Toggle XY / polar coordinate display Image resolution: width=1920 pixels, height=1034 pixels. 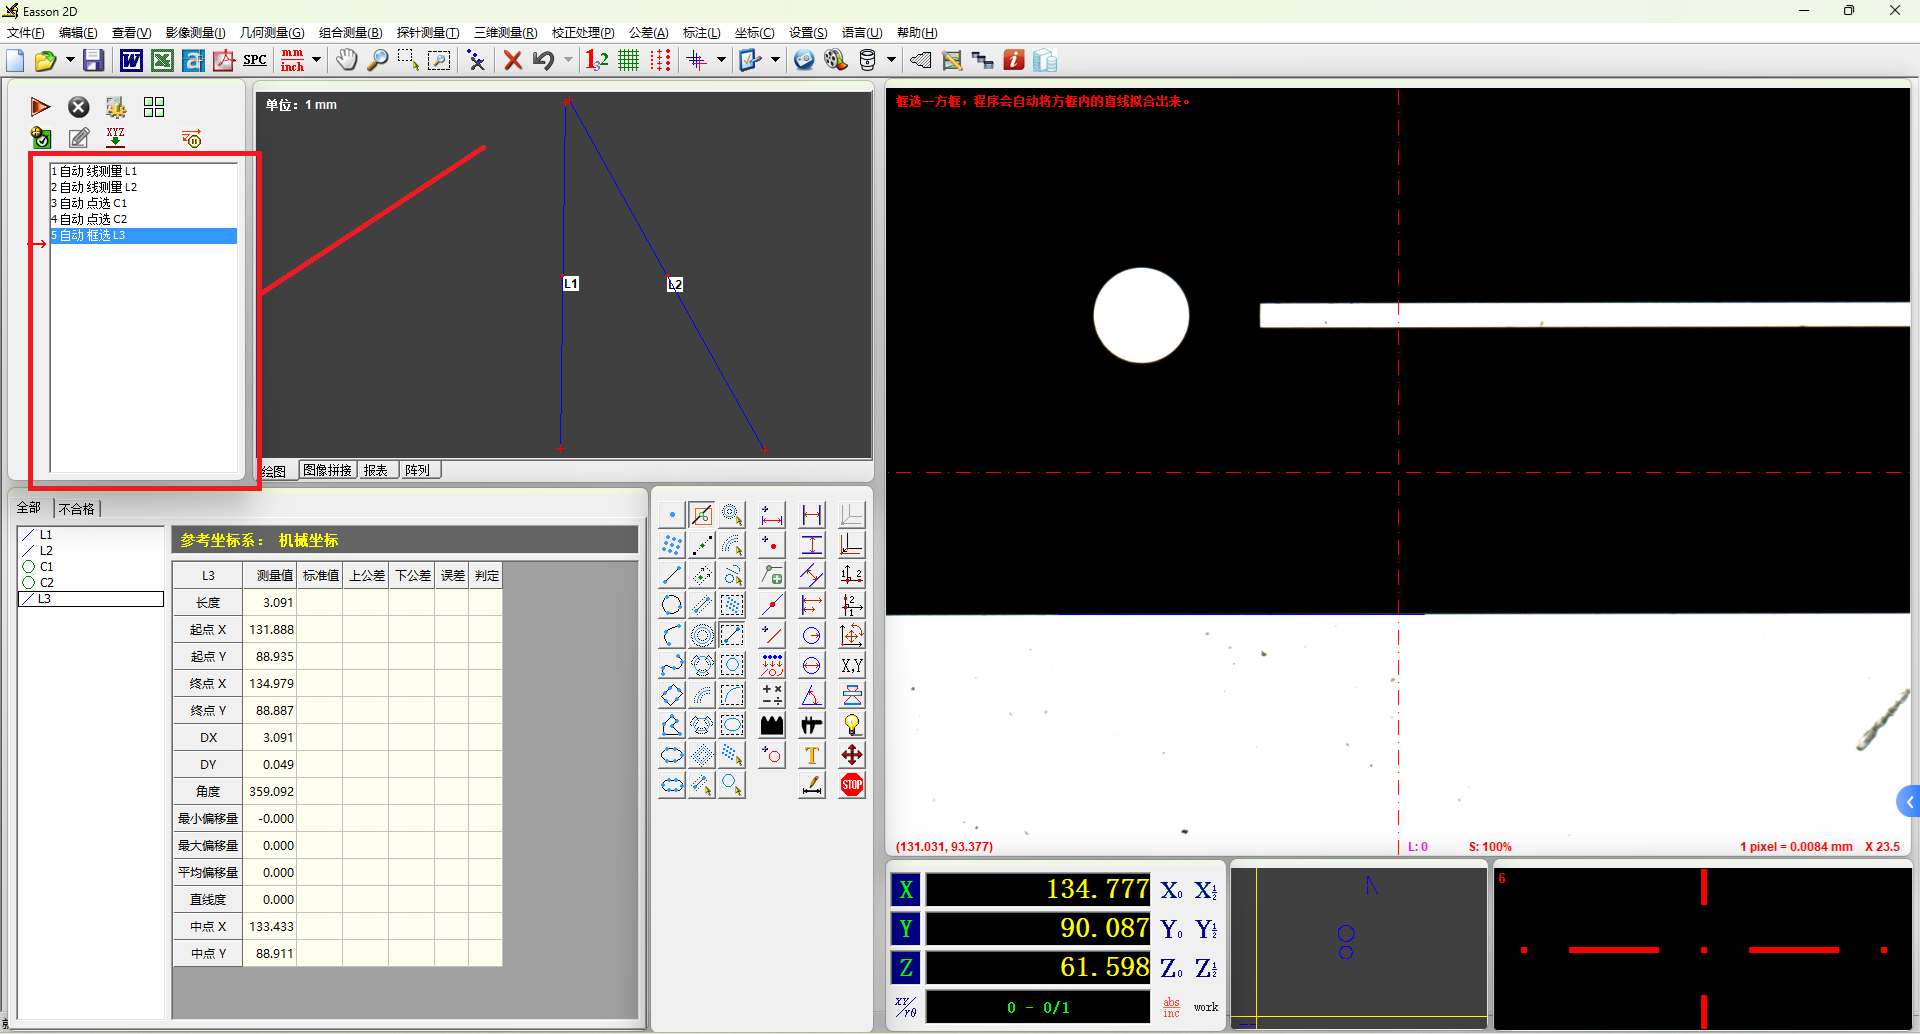906,1007
